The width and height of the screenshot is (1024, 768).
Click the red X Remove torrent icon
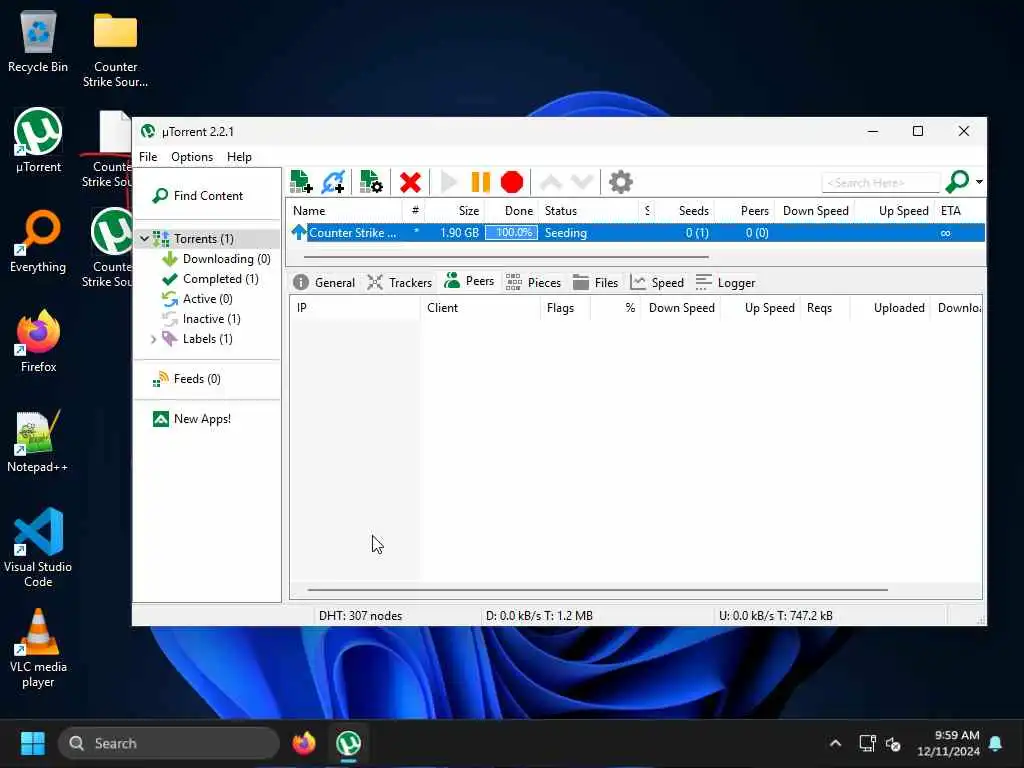tap(410, 182)
